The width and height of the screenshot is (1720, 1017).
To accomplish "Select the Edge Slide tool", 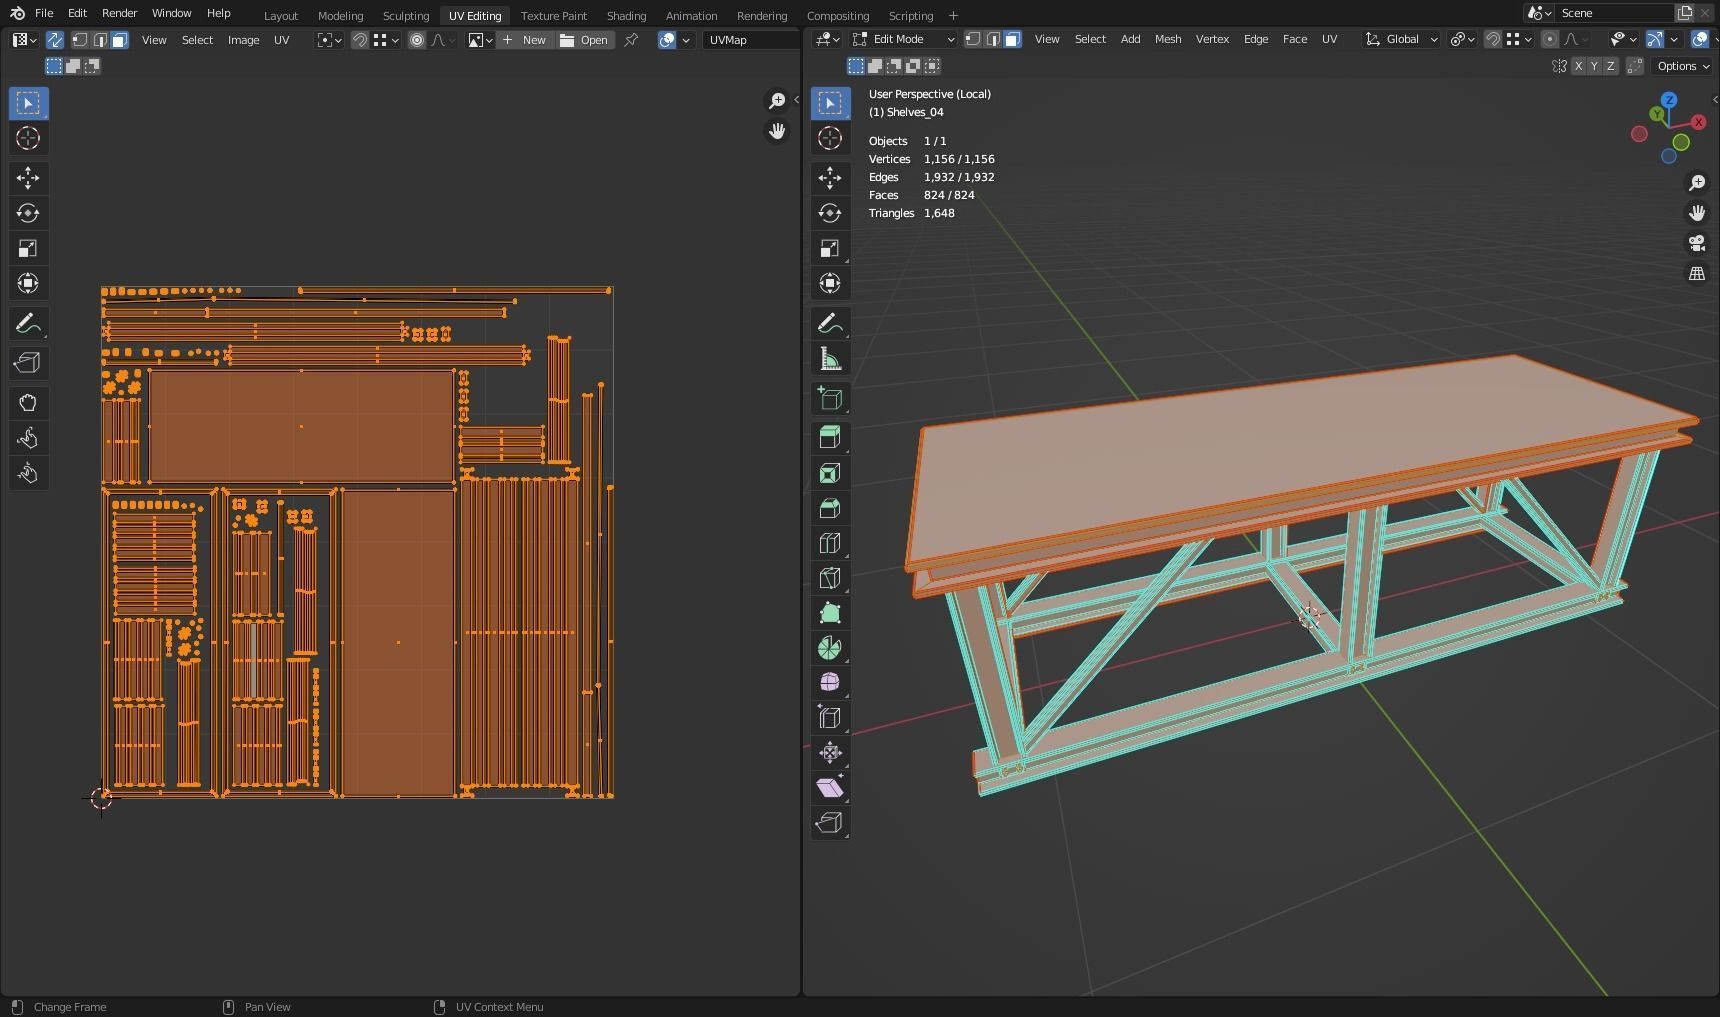I will click(830, 717).
